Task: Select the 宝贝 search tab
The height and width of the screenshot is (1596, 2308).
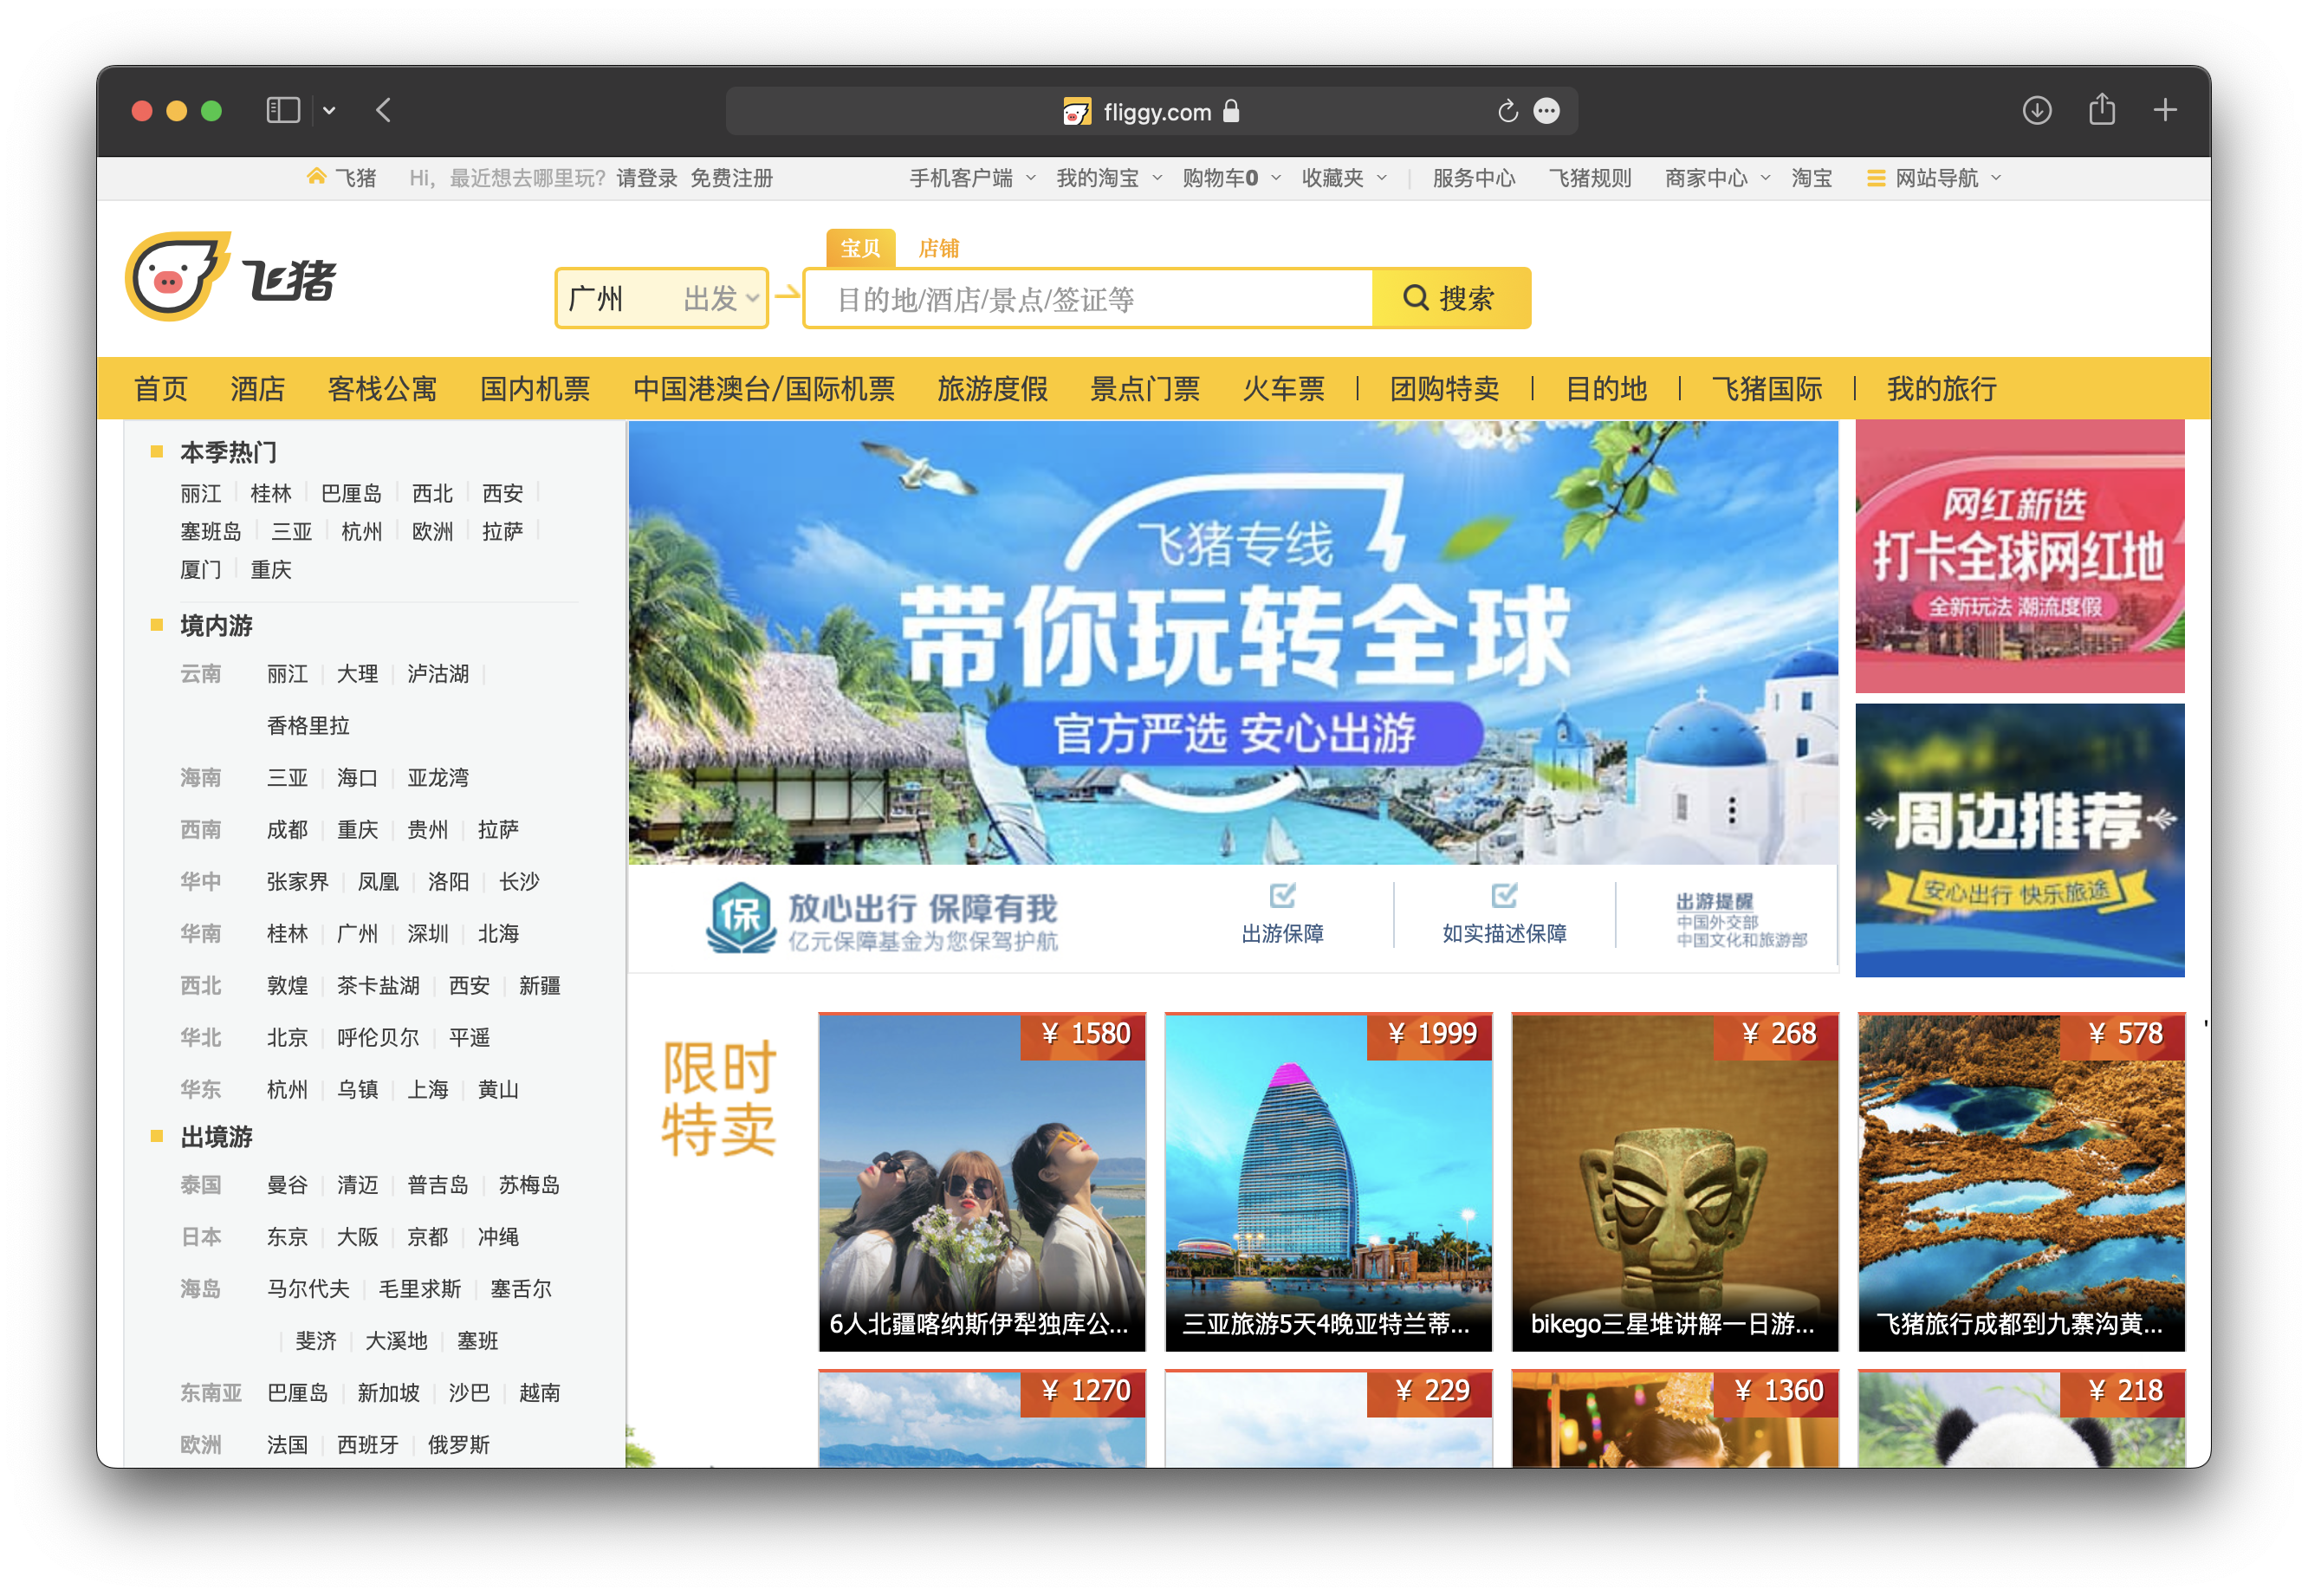Action: click(x=860, y=248)
